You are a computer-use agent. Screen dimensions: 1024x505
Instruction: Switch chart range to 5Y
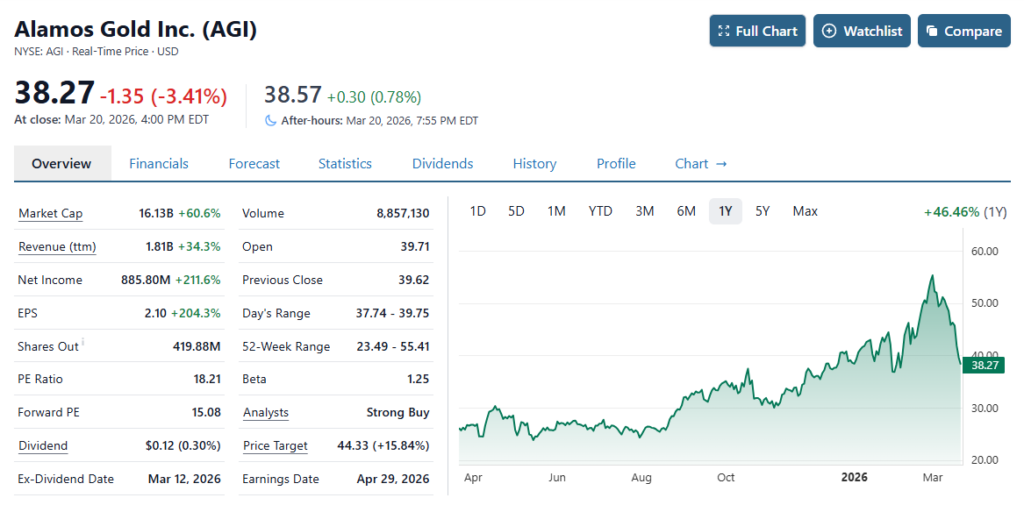[762, 211]
